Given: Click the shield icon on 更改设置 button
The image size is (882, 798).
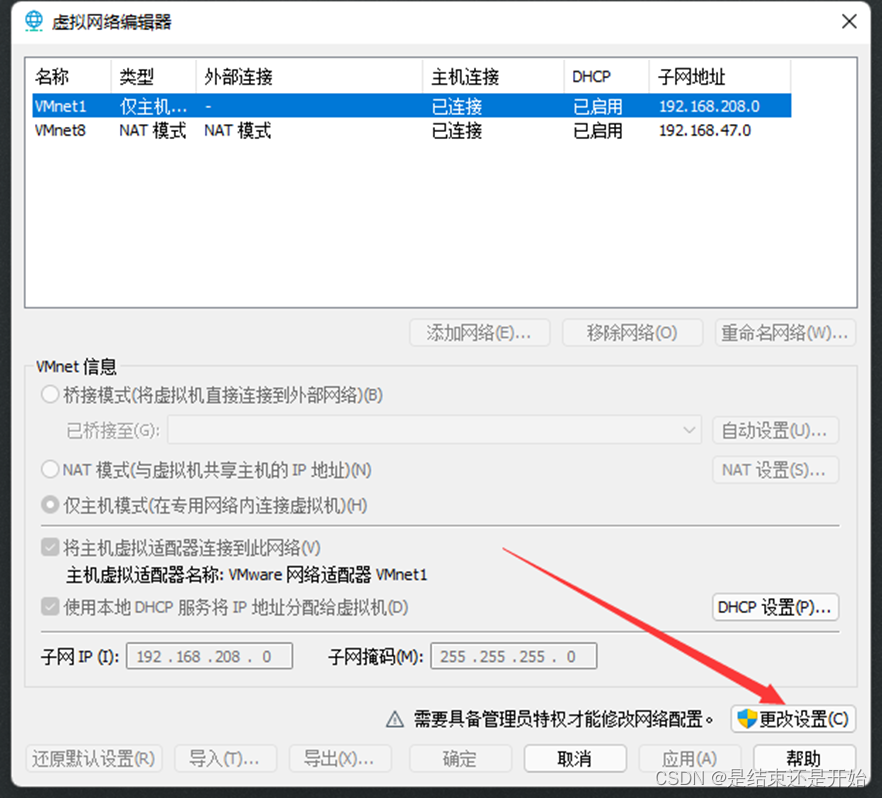Looking at the screenshot, I should pyautogui.click(x=747, y=718).
